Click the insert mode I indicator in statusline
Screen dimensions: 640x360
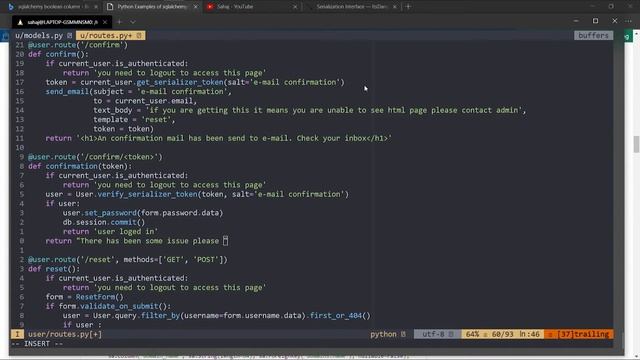(x=17, y=334)
